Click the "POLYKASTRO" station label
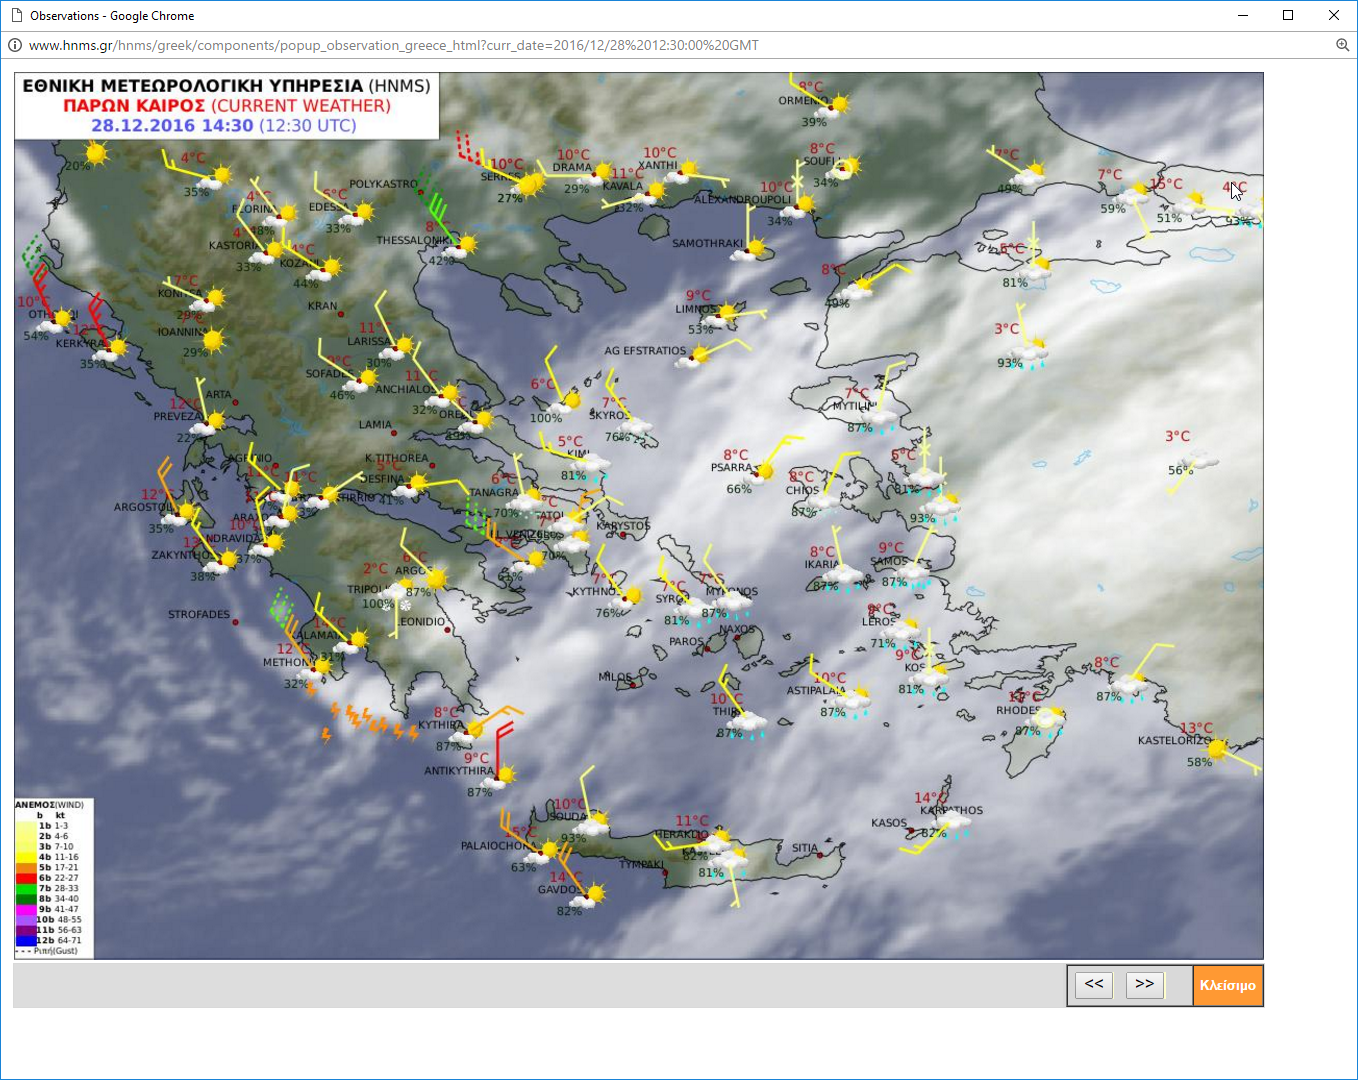This screenshot has width=1358, height=1080. 384,184
